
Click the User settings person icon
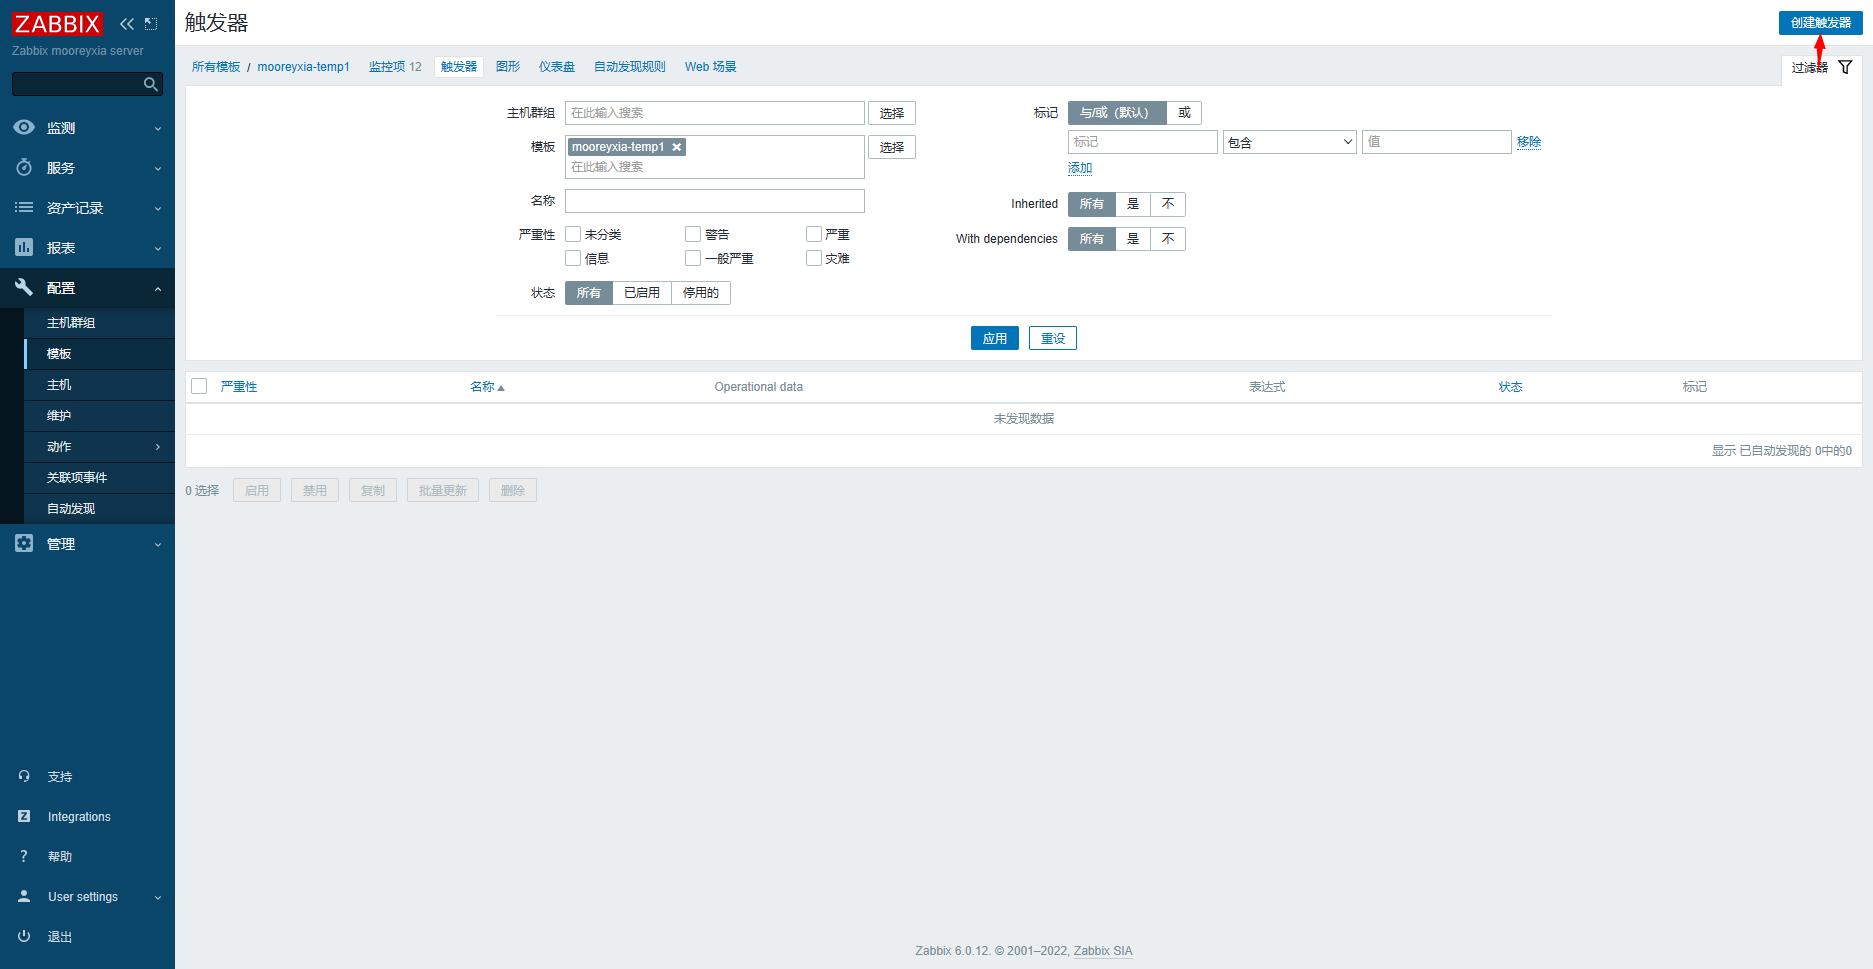point(24,896)
